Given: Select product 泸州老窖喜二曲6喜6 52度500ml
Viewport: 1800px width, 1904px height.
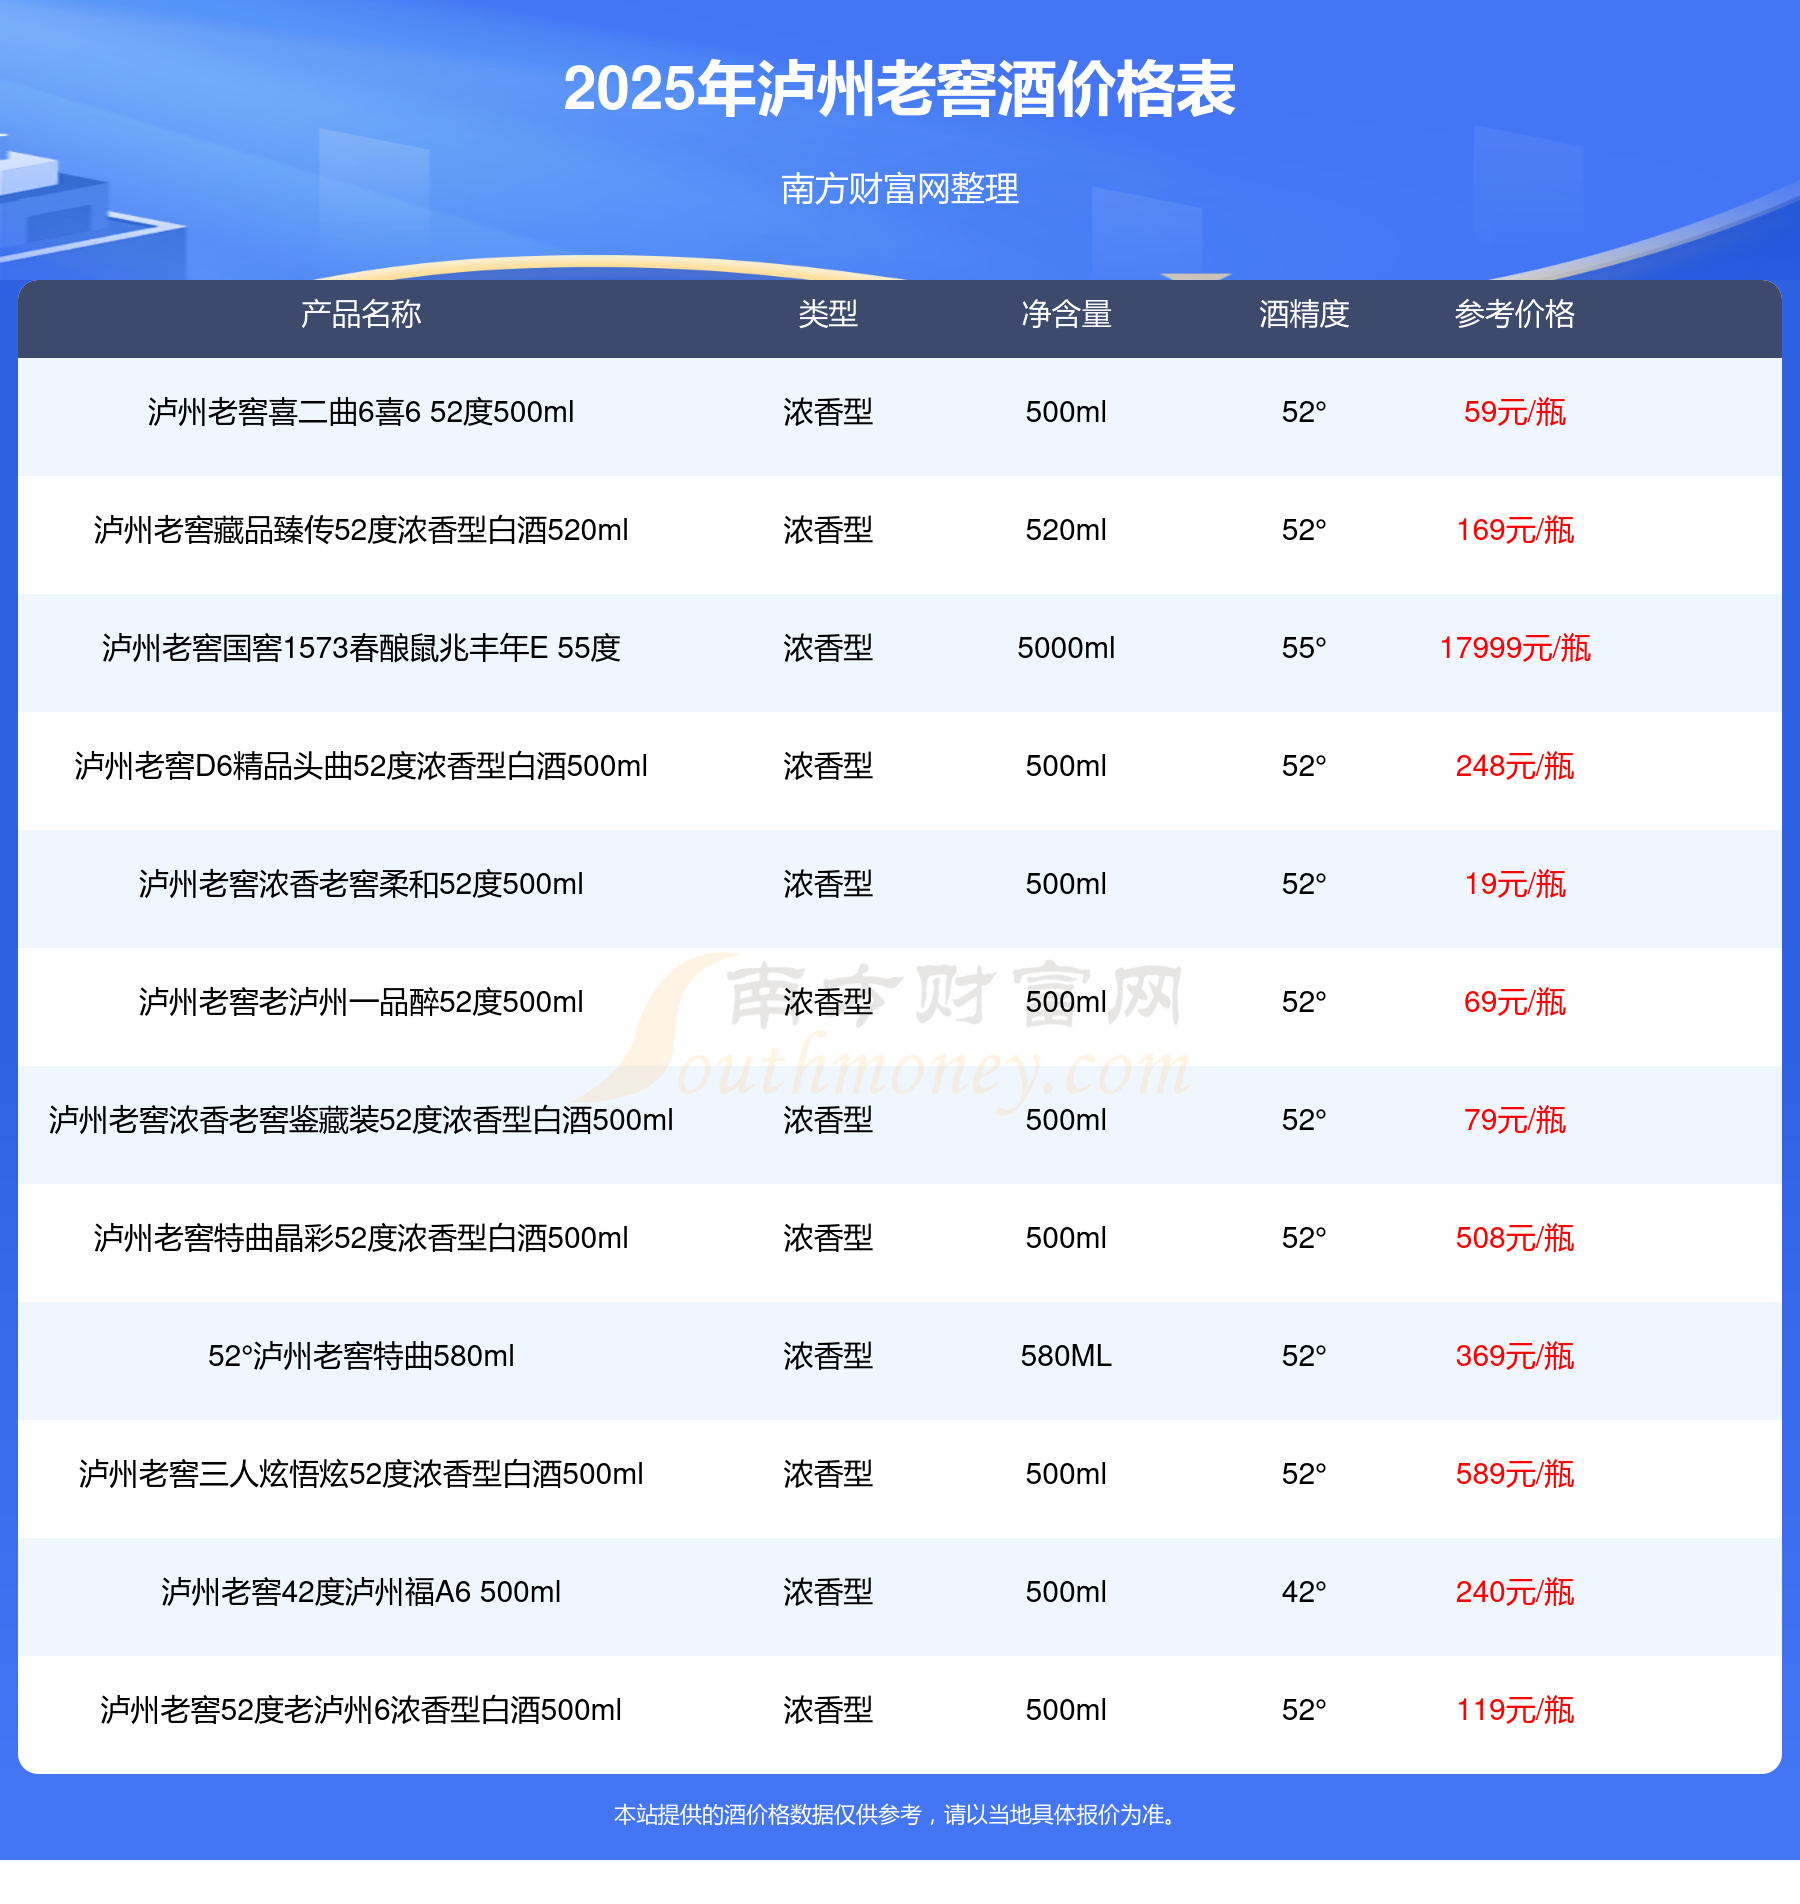Looking at the screenshot, I should (361, 412).
